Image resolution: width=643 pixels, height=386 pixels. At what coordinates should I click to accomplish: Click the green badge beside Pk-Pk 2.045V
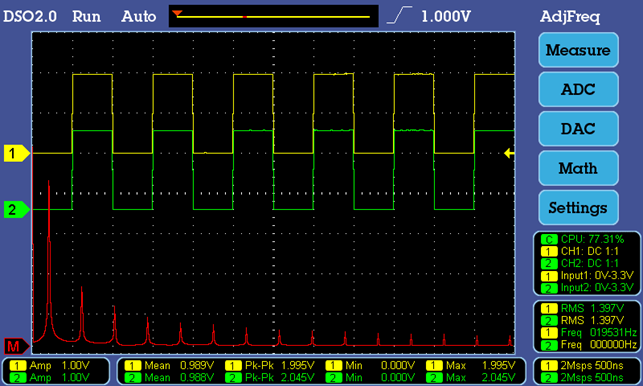point(233,378)
